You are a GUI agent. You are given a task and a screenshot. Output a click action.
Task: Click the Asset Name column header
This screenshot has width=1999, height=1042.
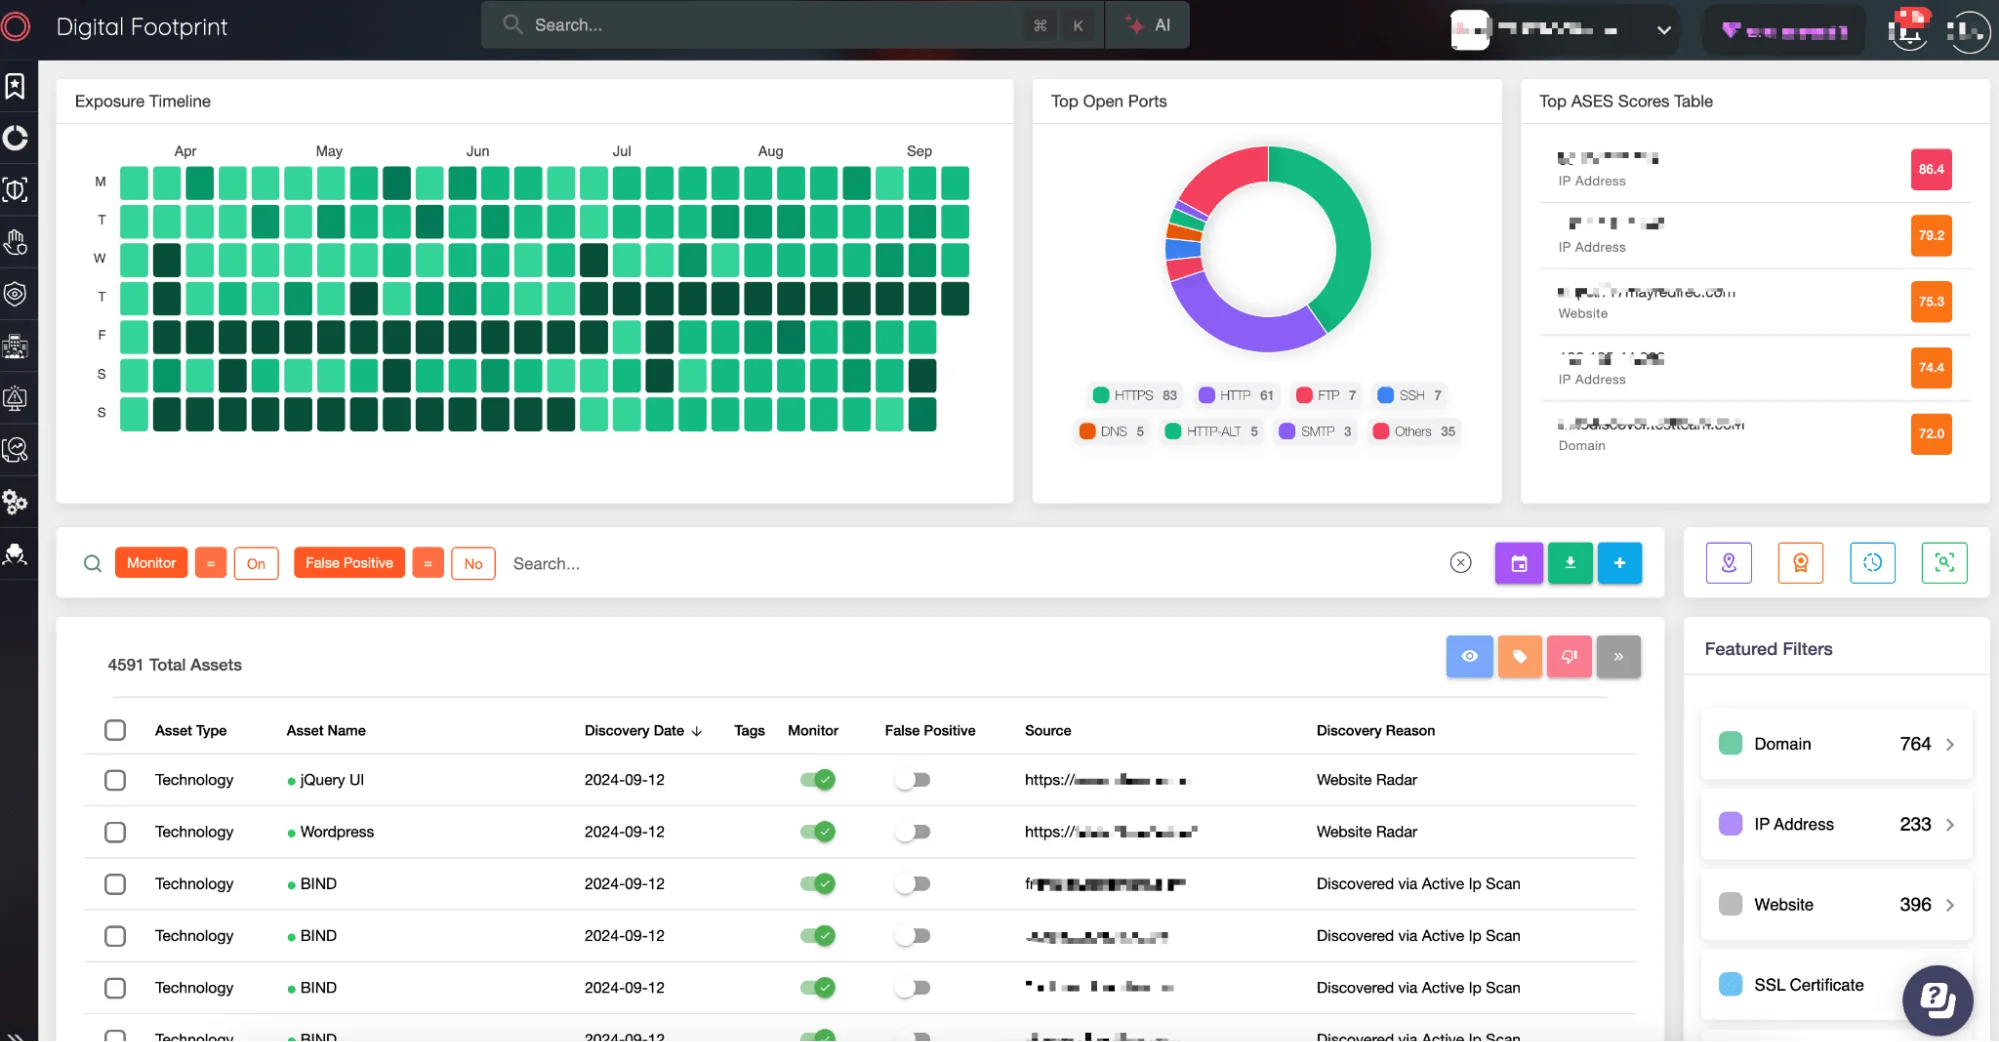click(x=326, y=731)
